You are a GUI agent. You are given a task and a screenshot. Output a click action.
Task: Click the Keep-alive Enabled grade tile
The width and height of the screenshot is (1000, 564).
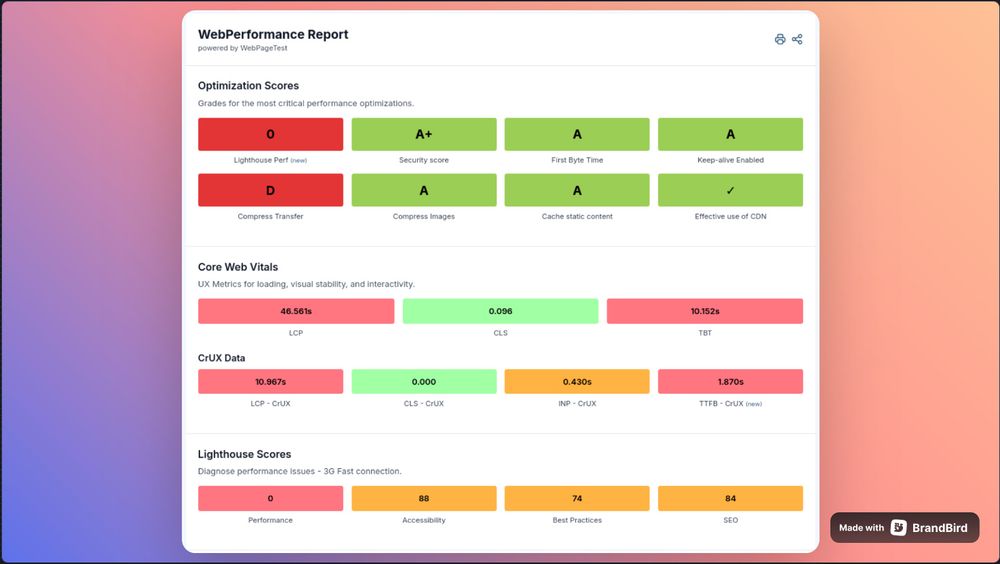click(730, 134)
